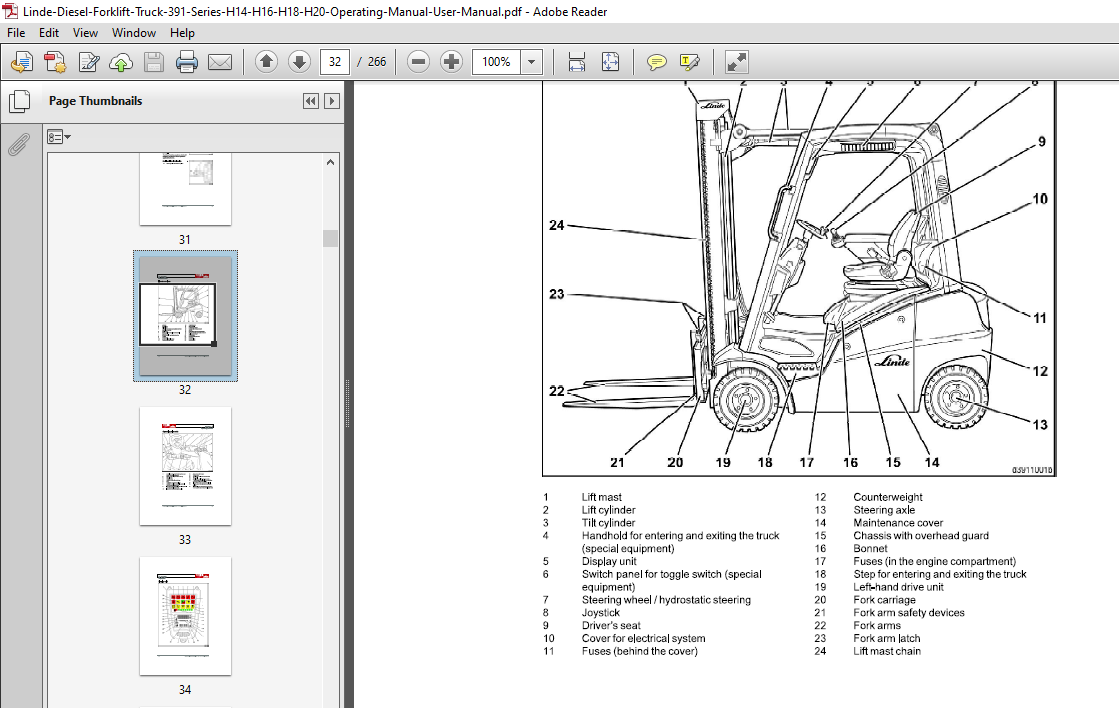This screenshot has height=708, width=1119.
Task: Click the 'Counterweight' legend text
Action: click(888, 497)
